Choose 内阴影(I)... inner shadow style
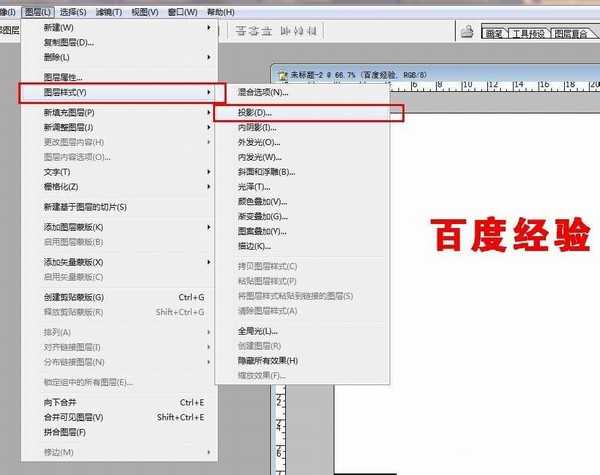600x475 pixels. (x=302, y=127)
